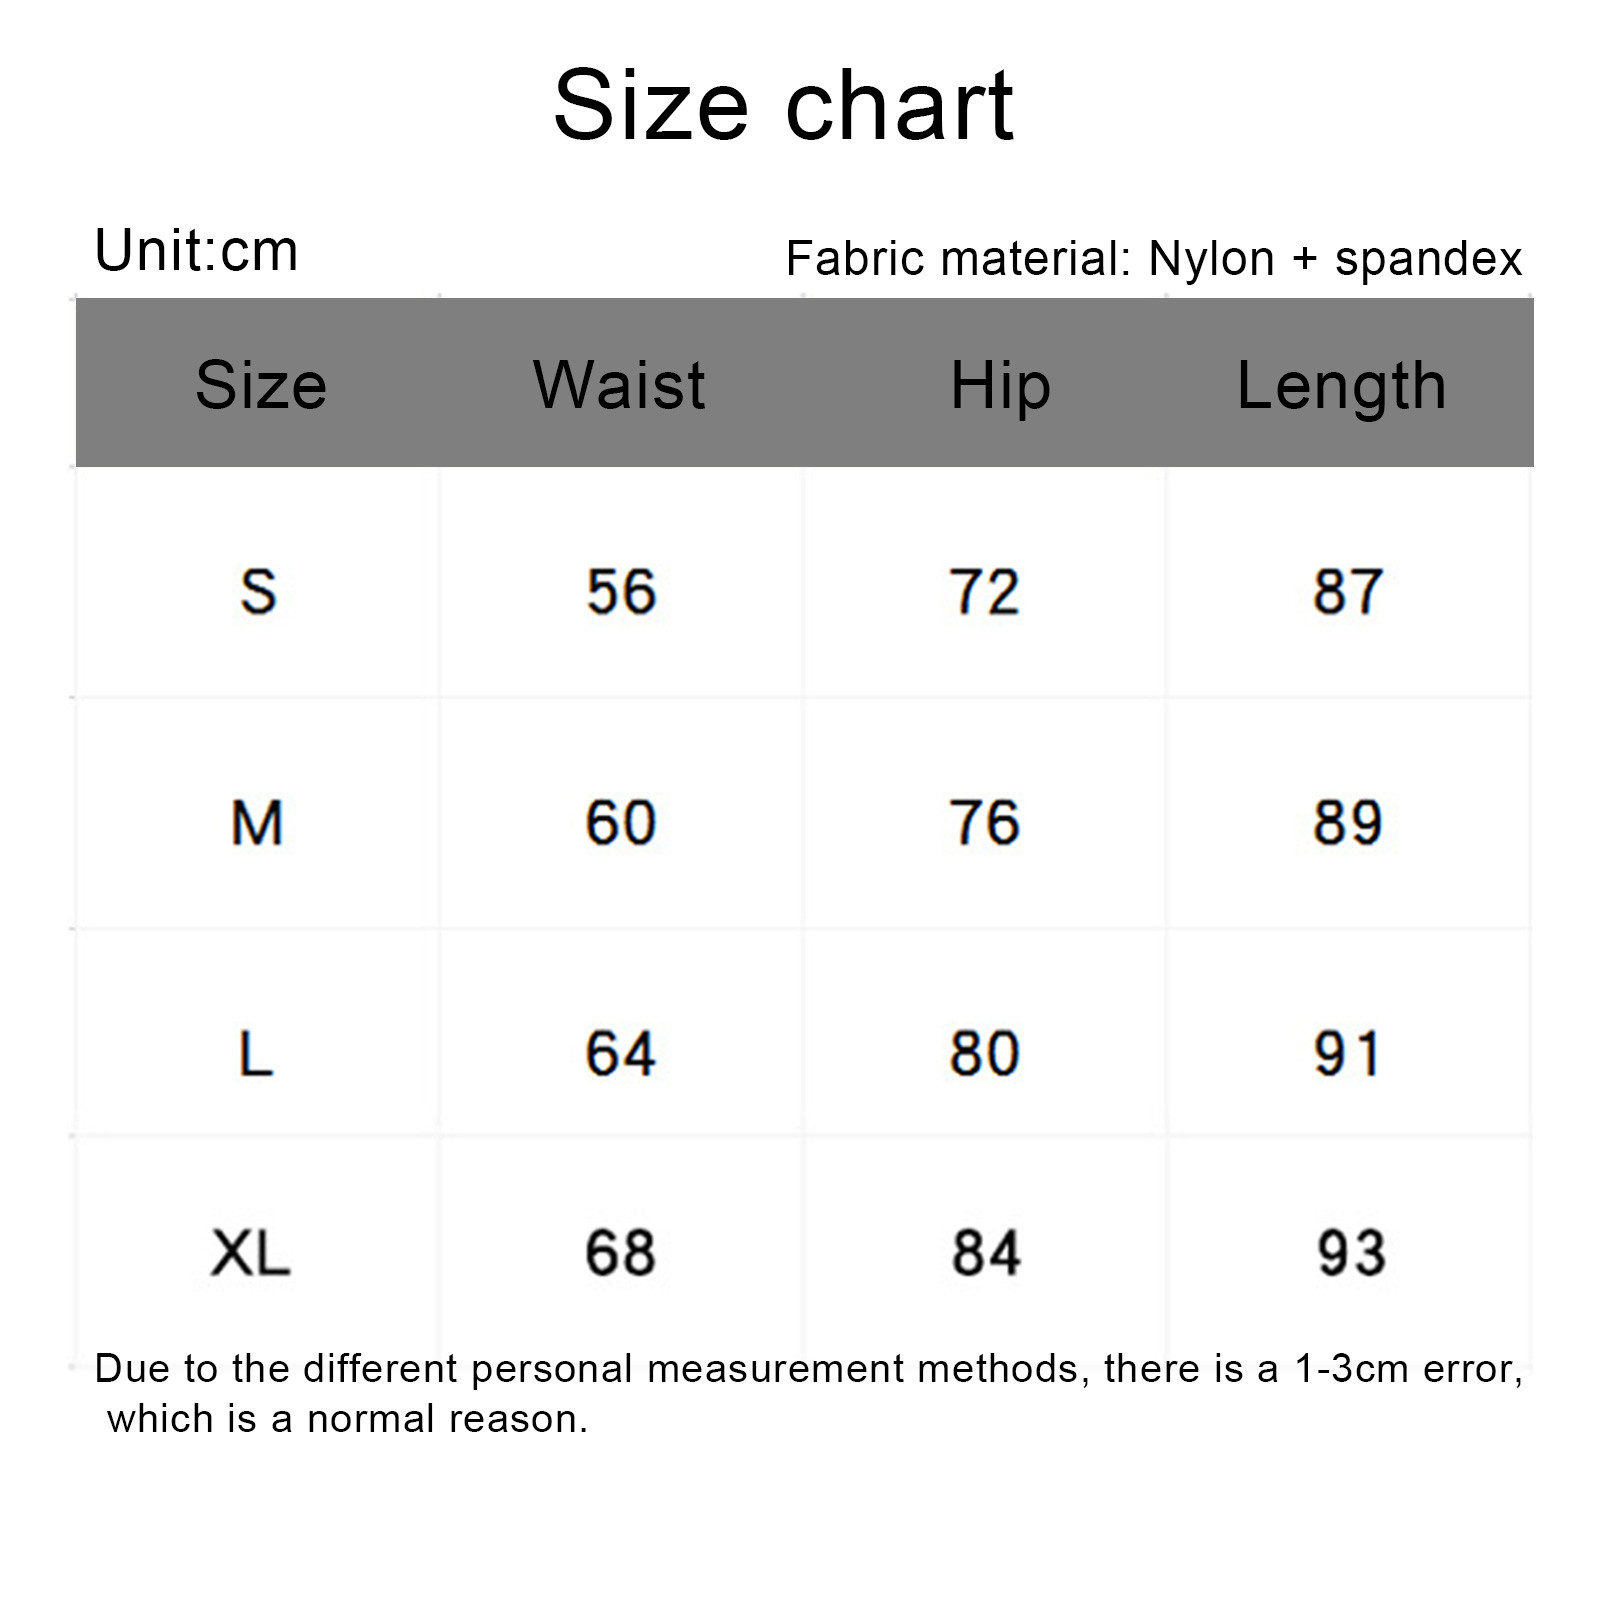The height and width of the screenshot is (1600, 1600).
Task: Click the Size chart title
Action: (x=783, y=105)
